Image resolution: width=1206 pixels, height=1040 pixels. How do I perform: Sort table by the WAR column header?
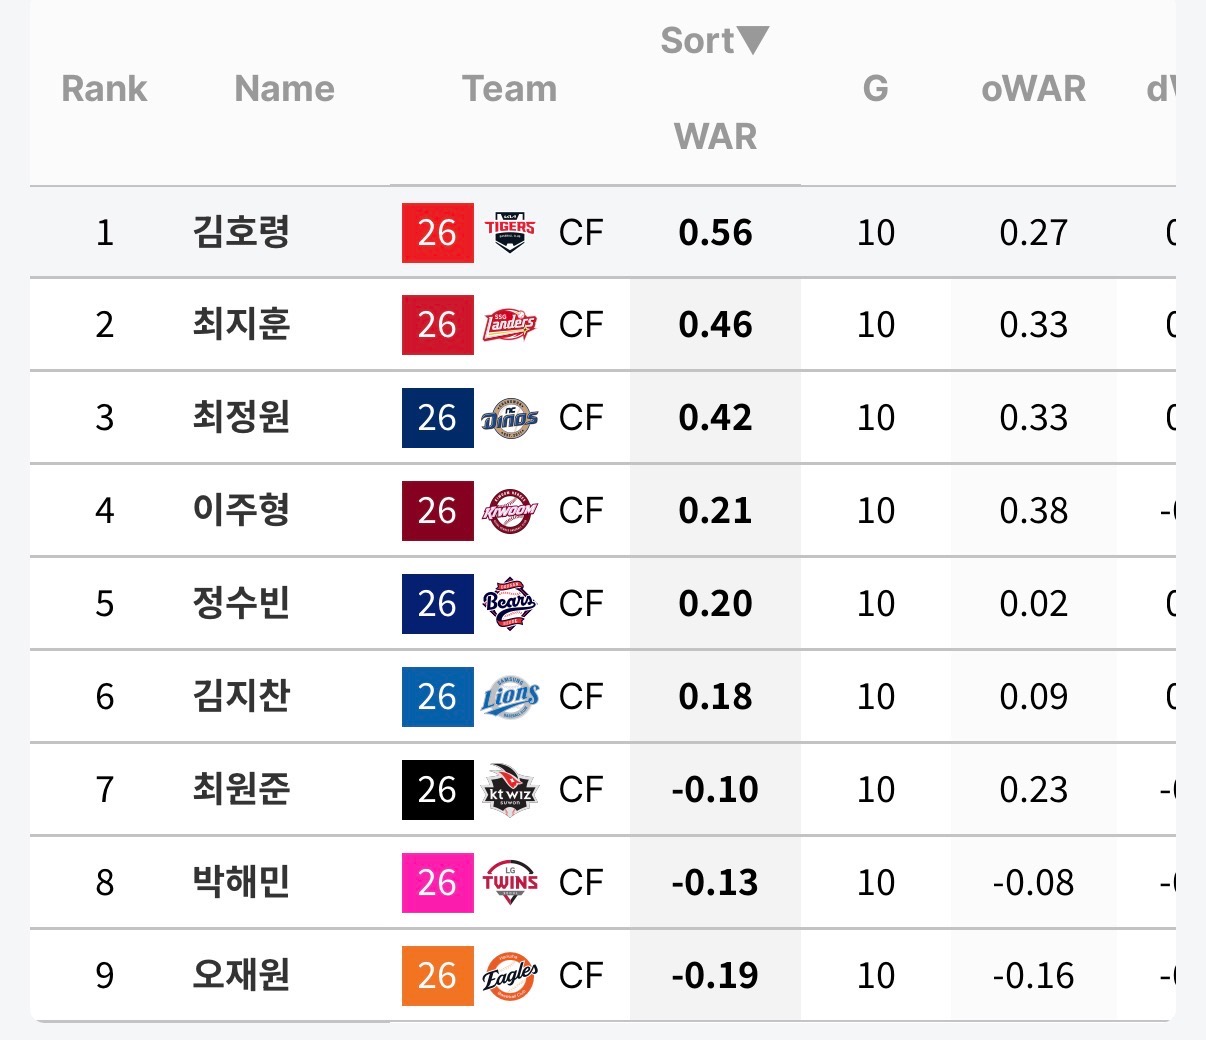point(715,136)
